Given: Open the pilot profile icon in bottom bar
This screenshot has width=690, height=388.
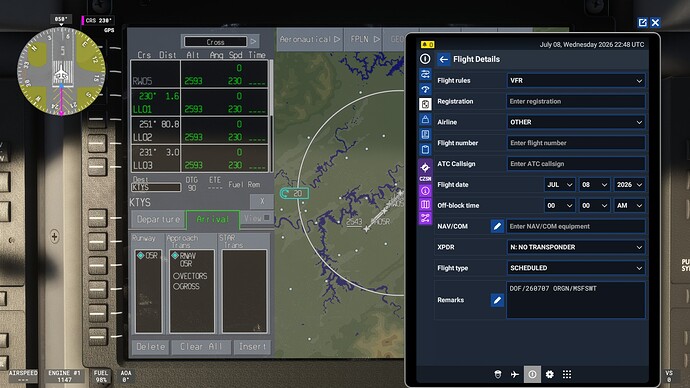Looking at the screenshot, I should click(x=498, y=374).
